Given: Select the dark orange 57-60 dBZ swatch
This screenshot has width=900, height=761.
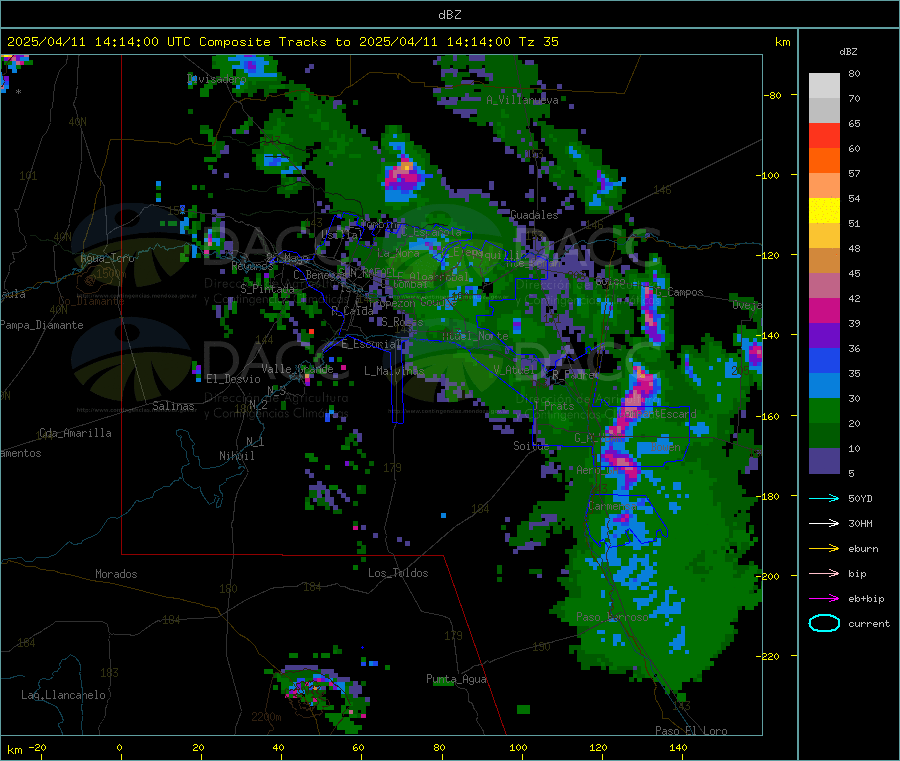Looking at the screenshot, I should 824,161.
